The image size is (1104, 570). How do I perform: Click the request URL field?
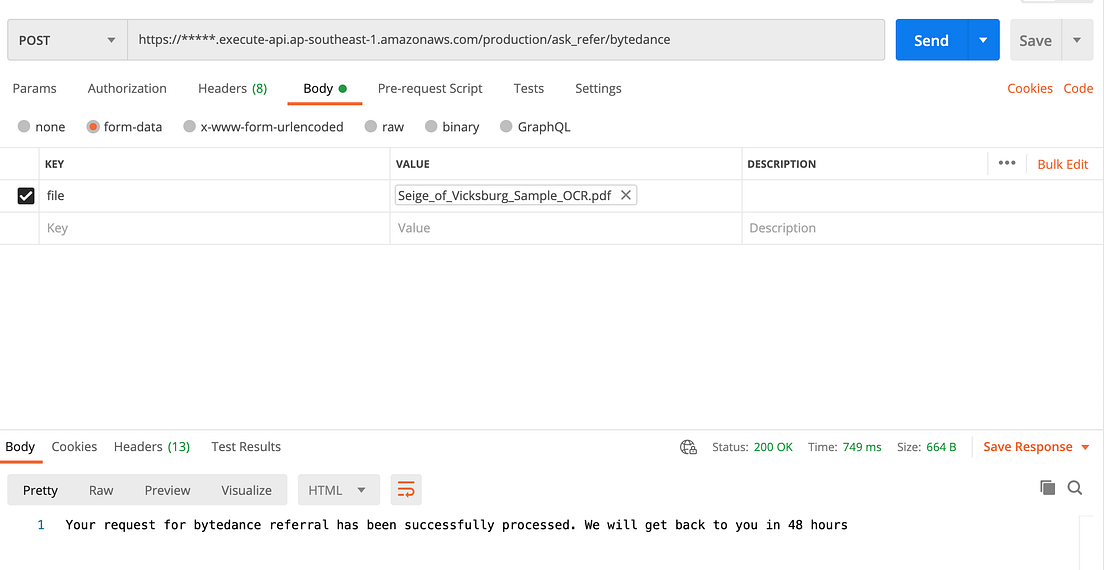click(506, 40)
